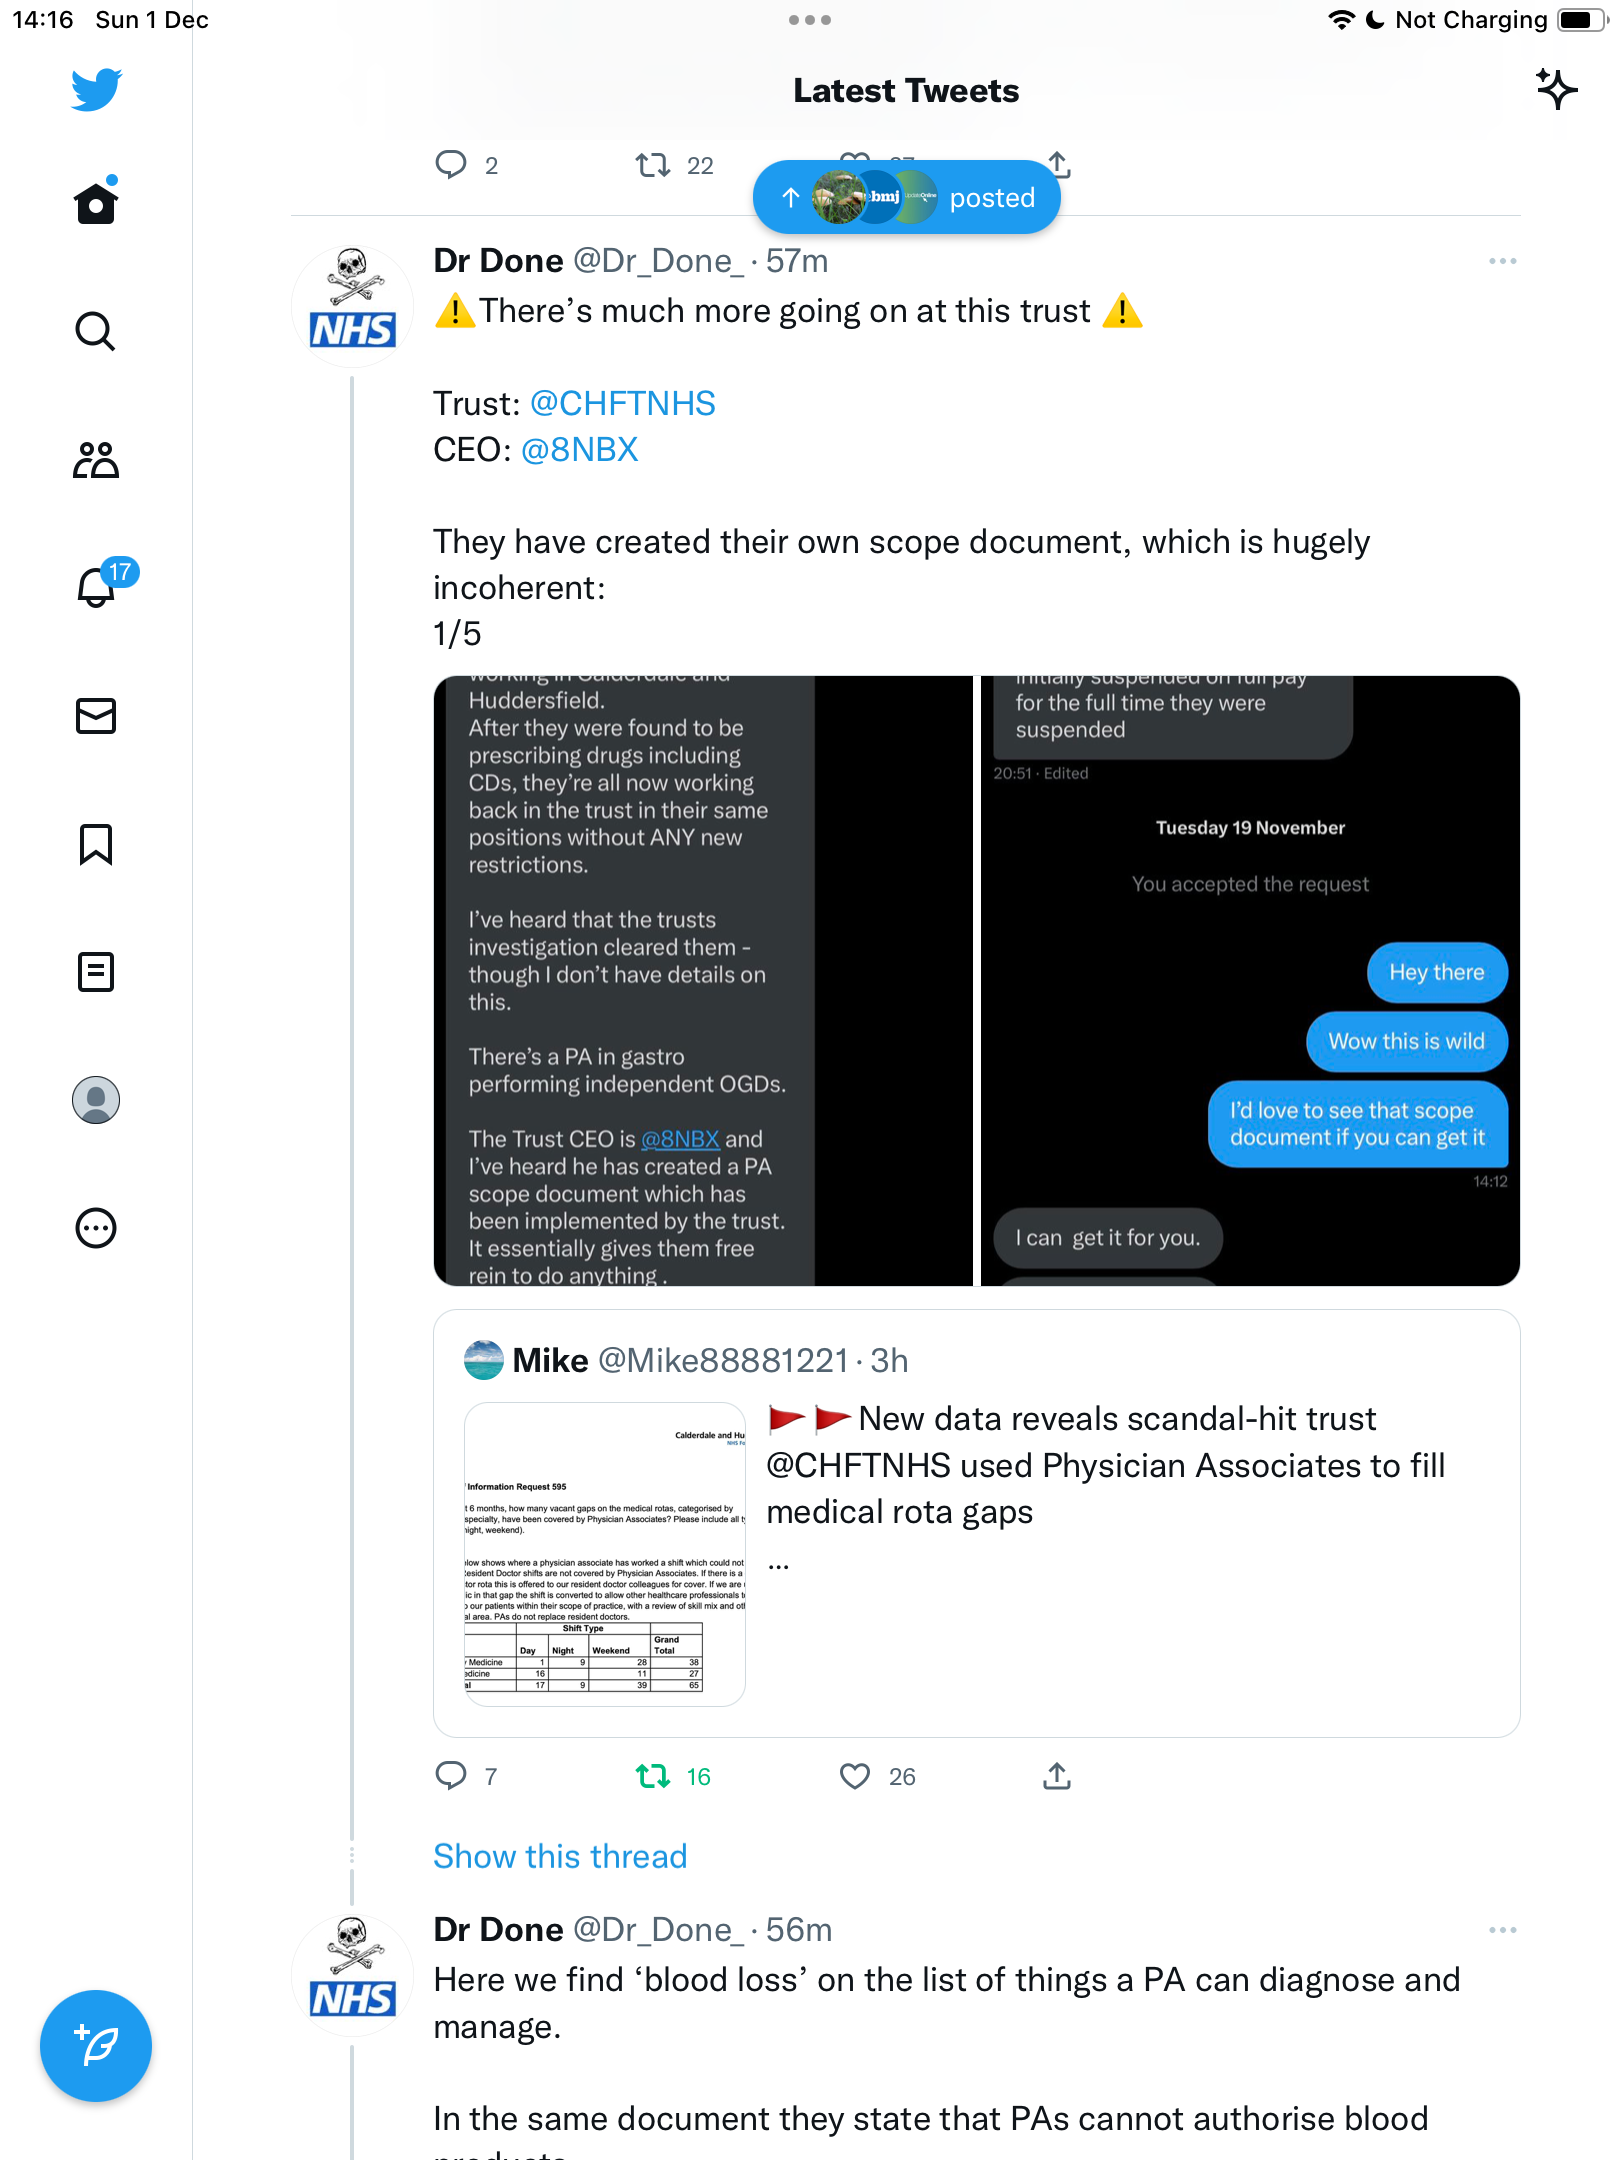1620x2160 pixels.
Task: Open Bookmarks icon in sidebar
Action: [96, 844]
